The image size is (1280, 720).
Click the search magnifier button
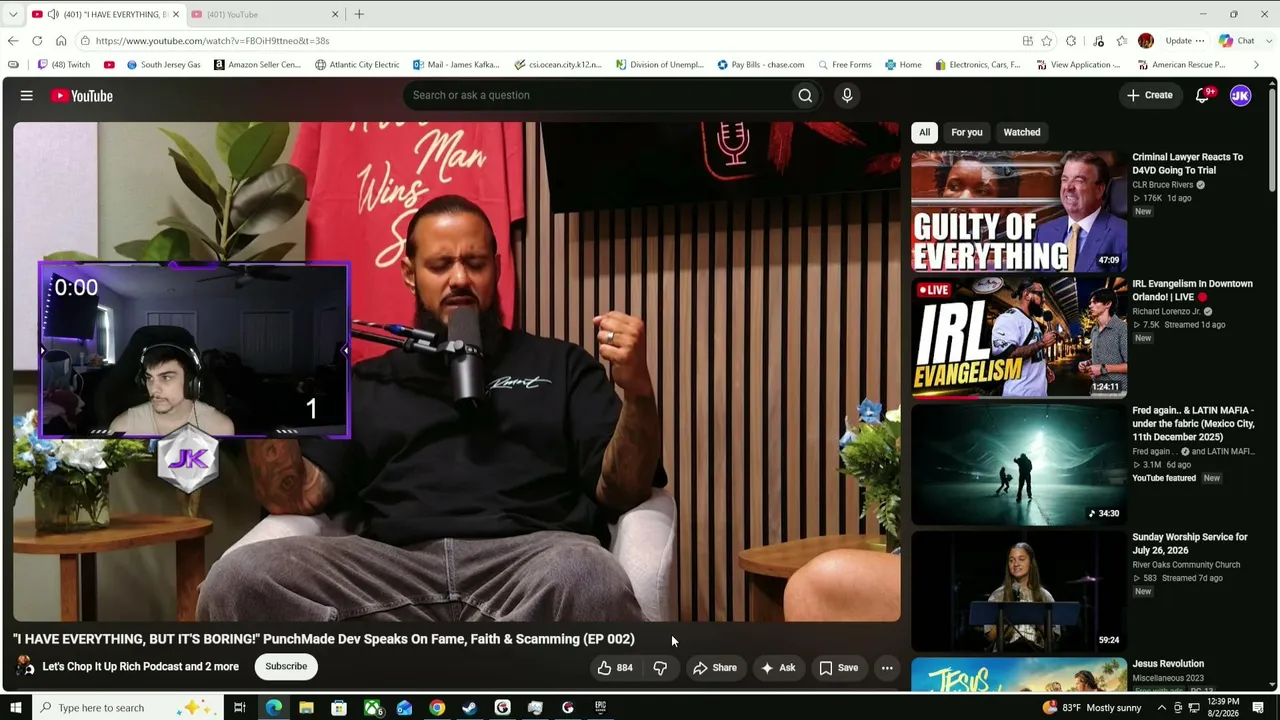point(805,95)
